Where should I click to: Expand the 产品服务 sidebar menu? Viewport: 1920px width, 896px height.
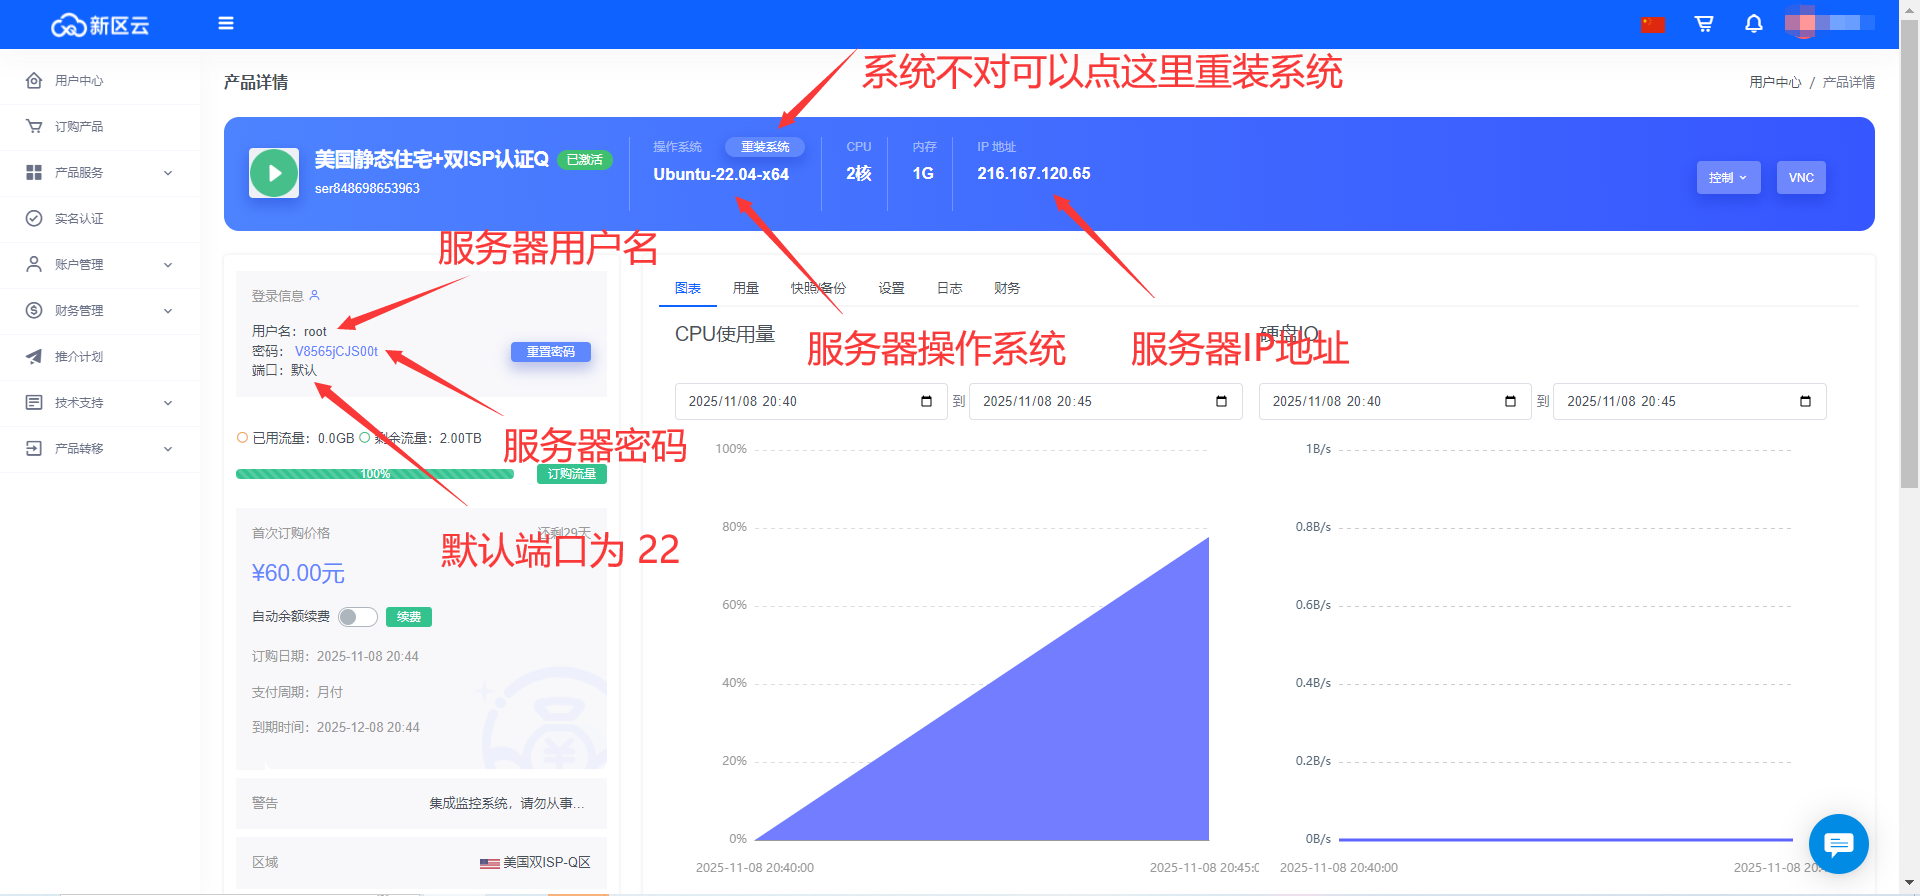pyautogui.click(x=100, y=173)
